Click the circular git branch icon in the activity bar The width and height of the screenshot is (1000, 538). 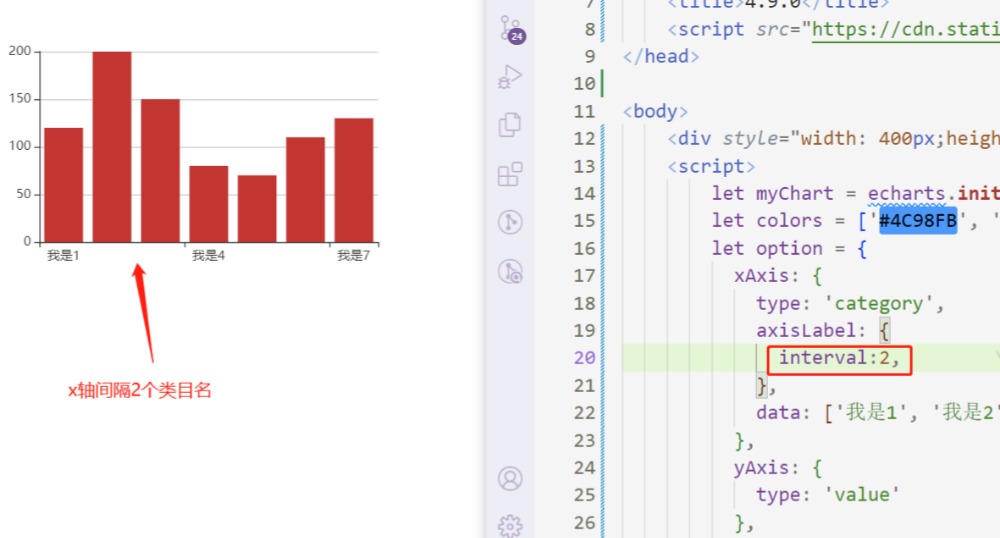coord(510,222)
